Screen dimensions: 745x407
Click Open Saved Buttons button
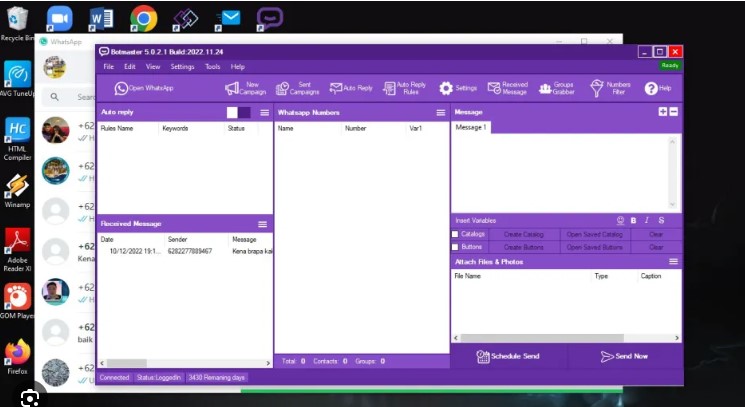(594, 247)
